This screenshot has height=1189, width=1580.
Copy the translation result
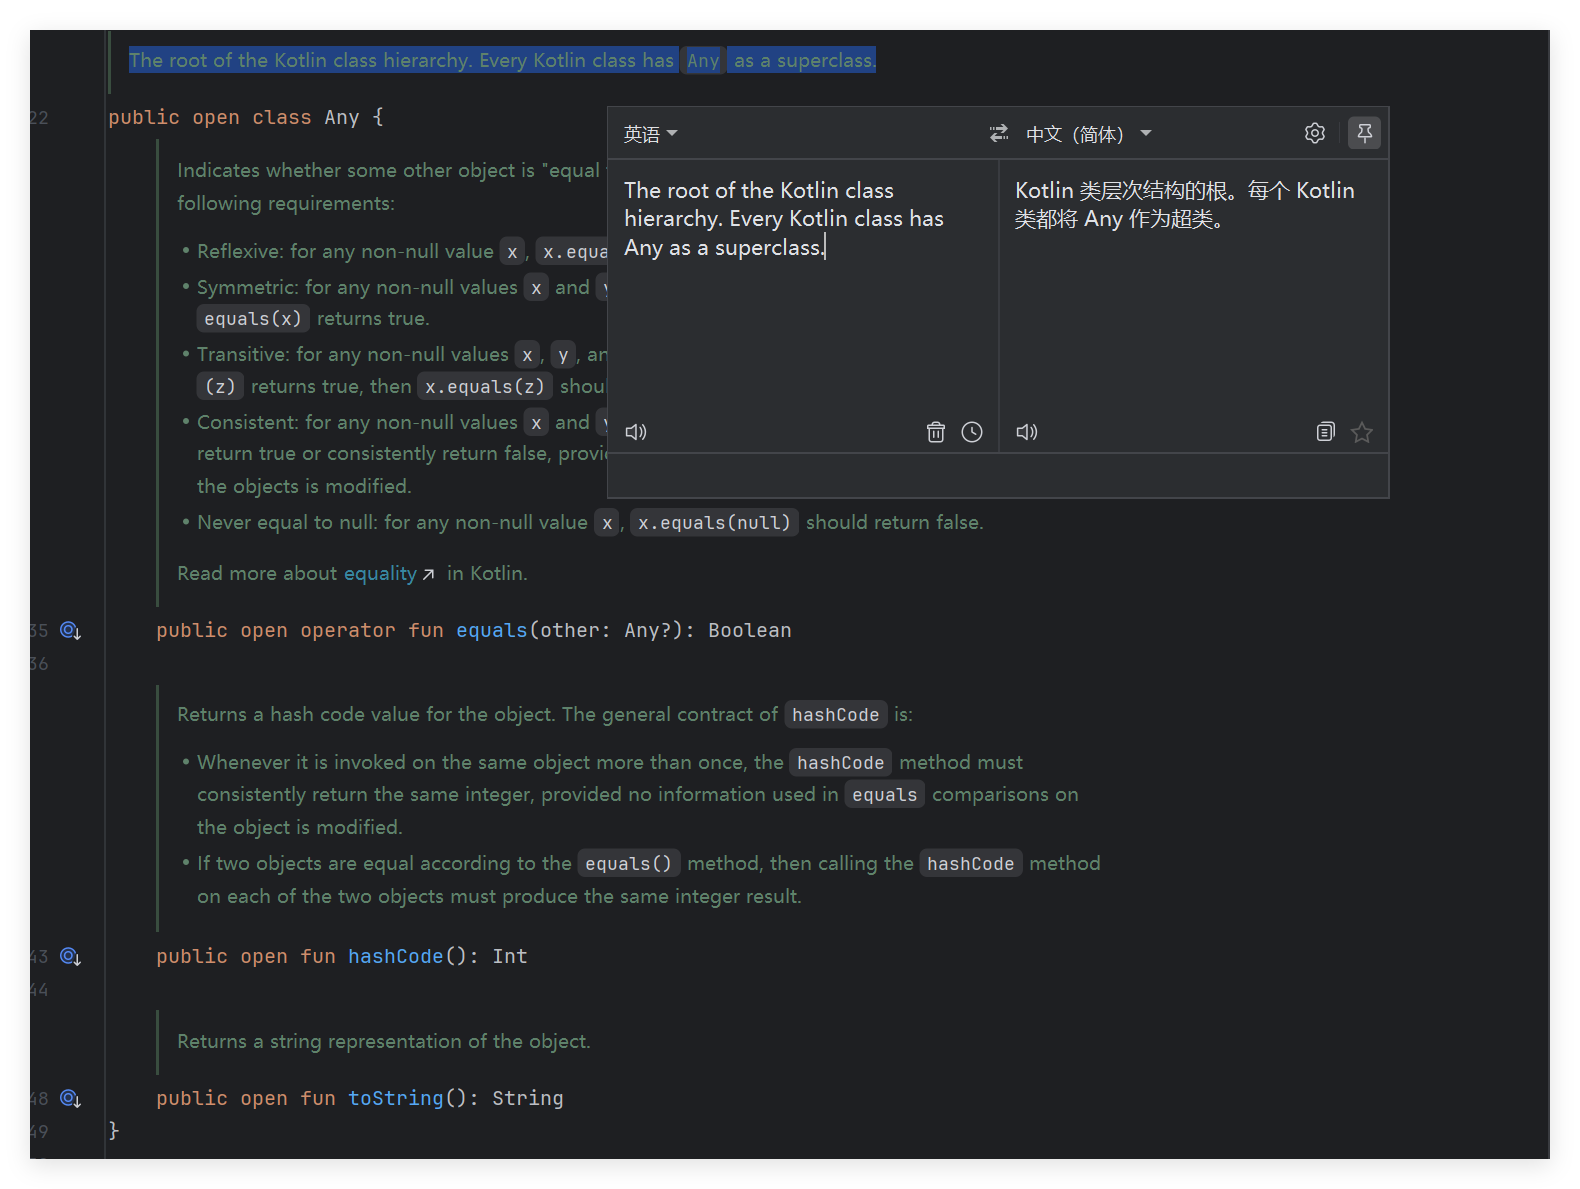(1325, 432)
